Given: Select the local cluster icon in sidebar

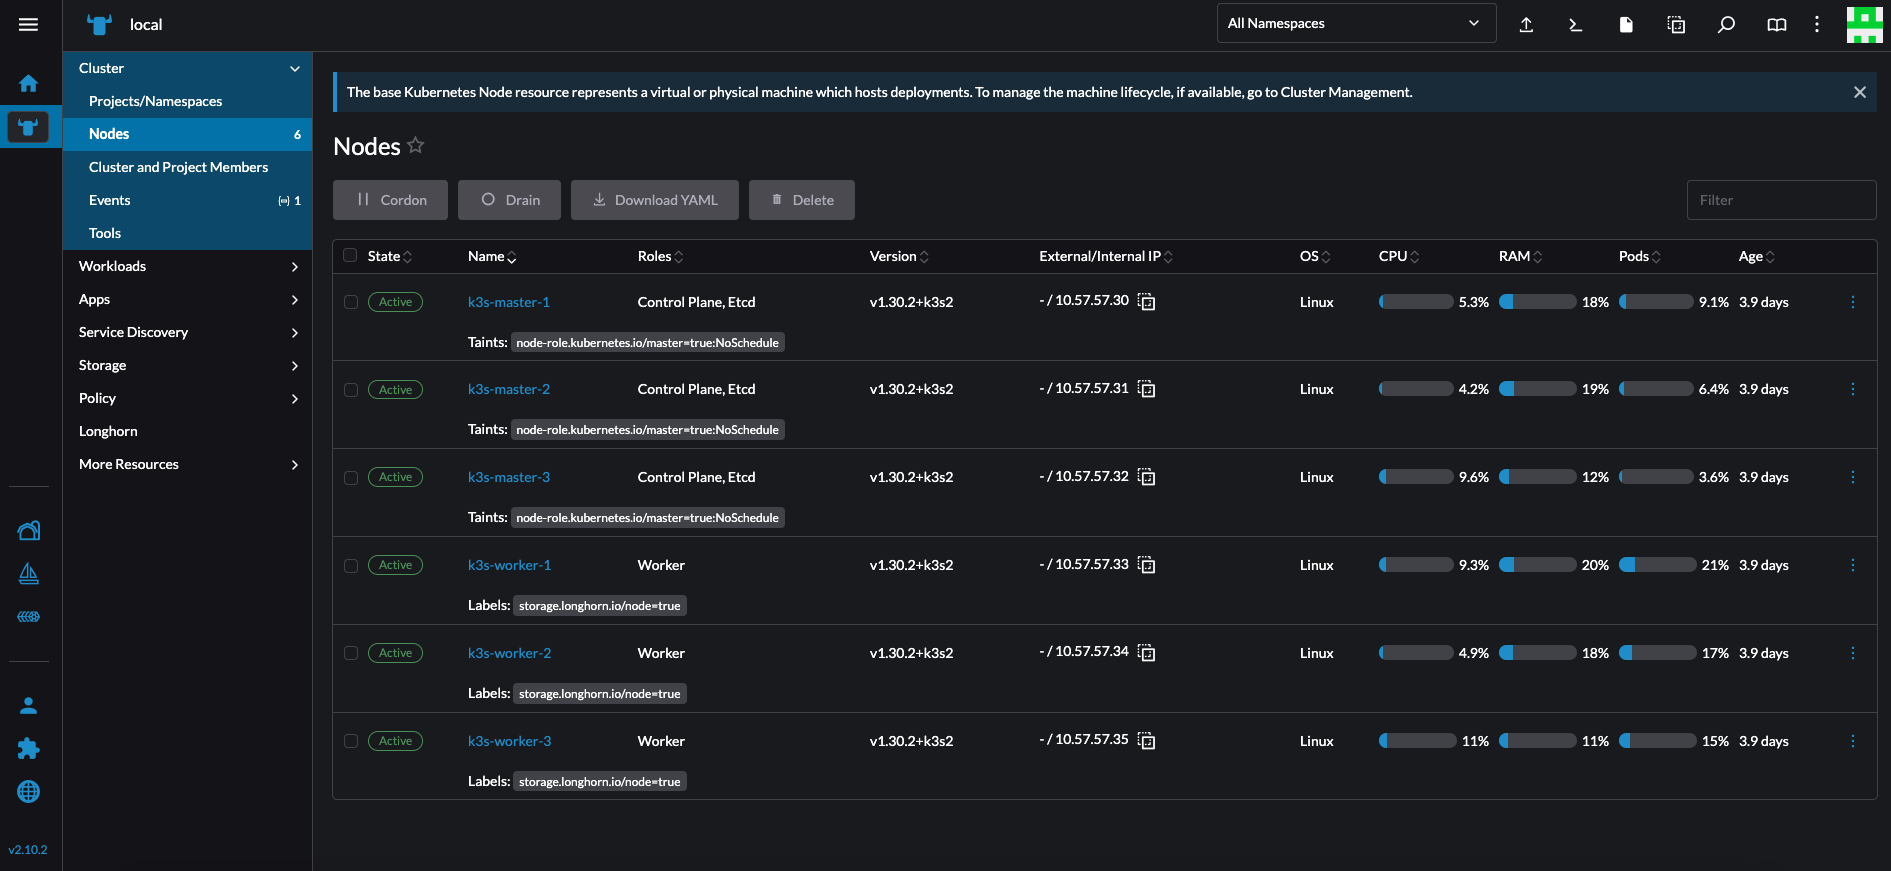Looking at the screenshot, I should coord(28,127).
